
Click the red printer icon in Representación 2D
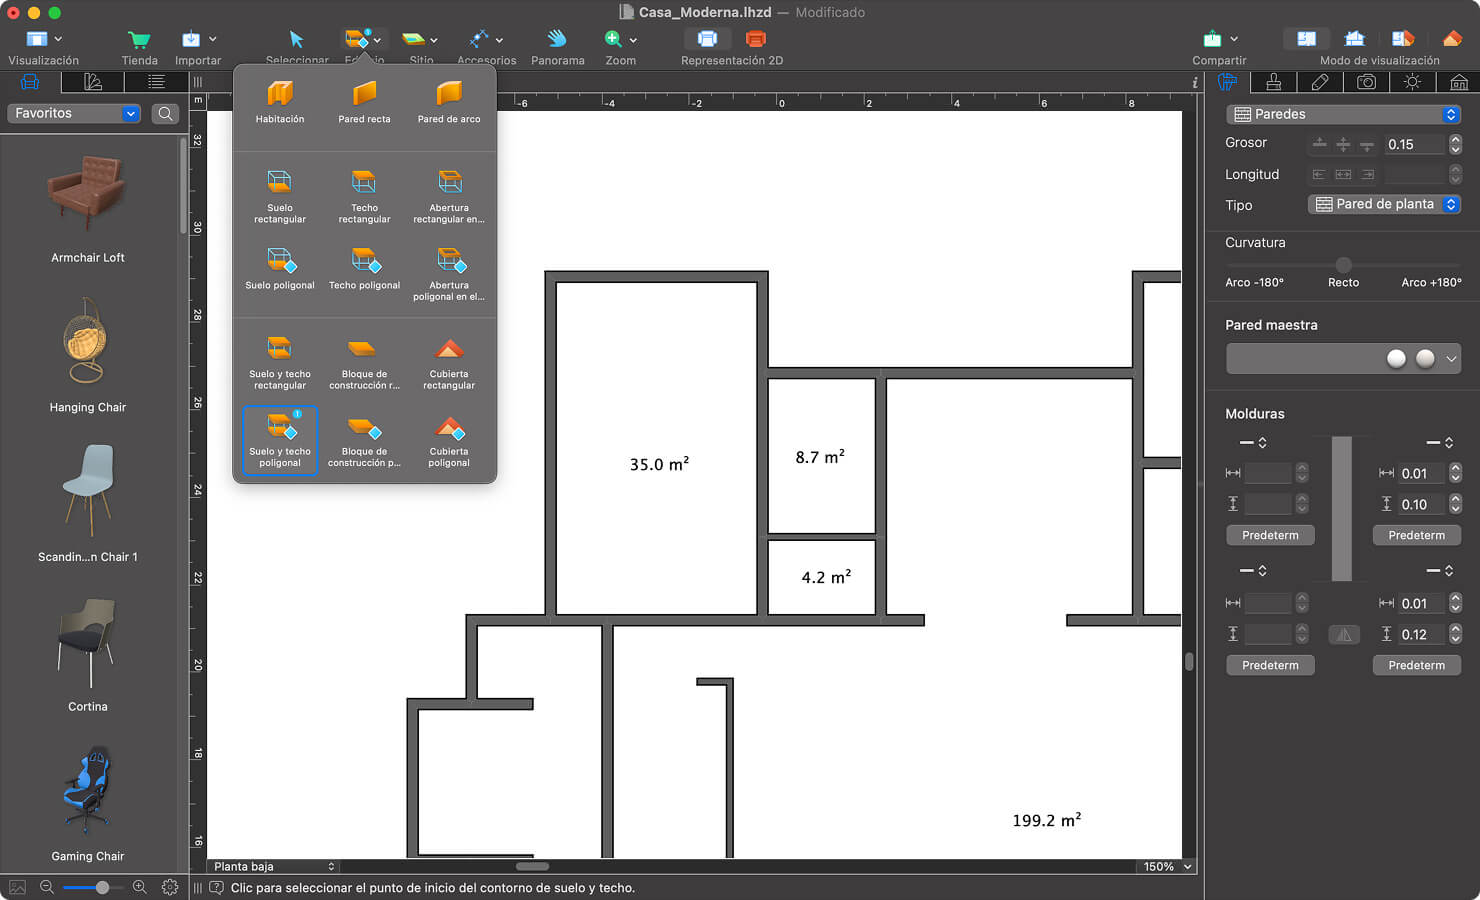click(756, 39)
